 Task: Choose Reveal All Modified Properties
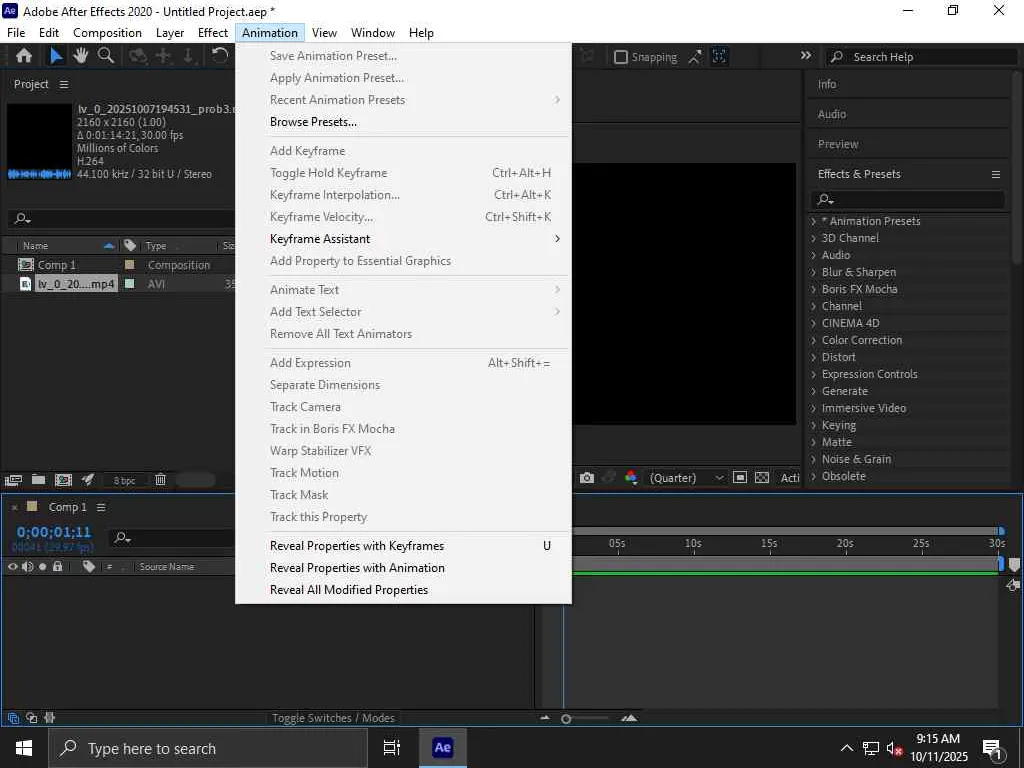pyautogui.click(x=403, y=590)
